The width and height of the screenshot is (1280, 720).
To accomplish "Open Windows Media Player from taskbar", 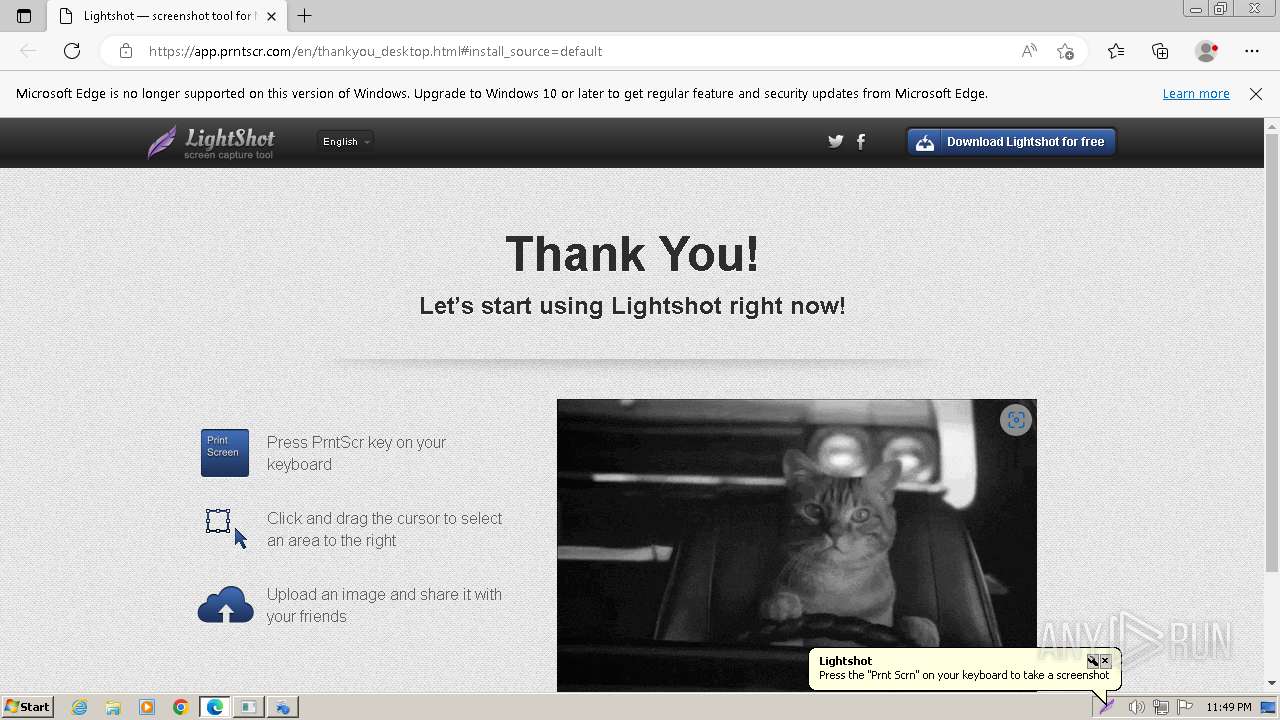I will 147,707.
